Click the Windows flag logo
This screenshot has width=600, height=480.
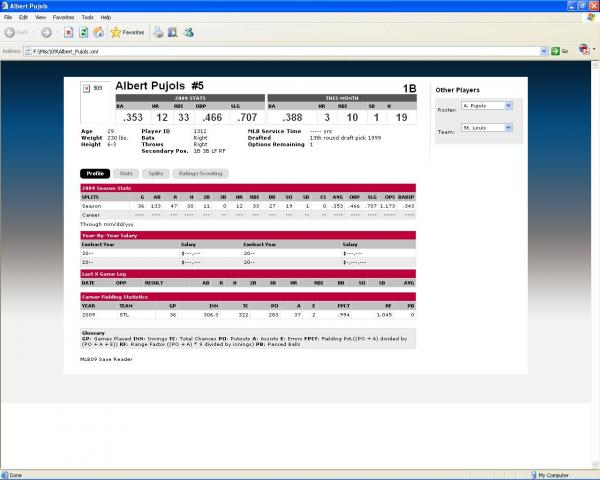(x=591, y=17)
